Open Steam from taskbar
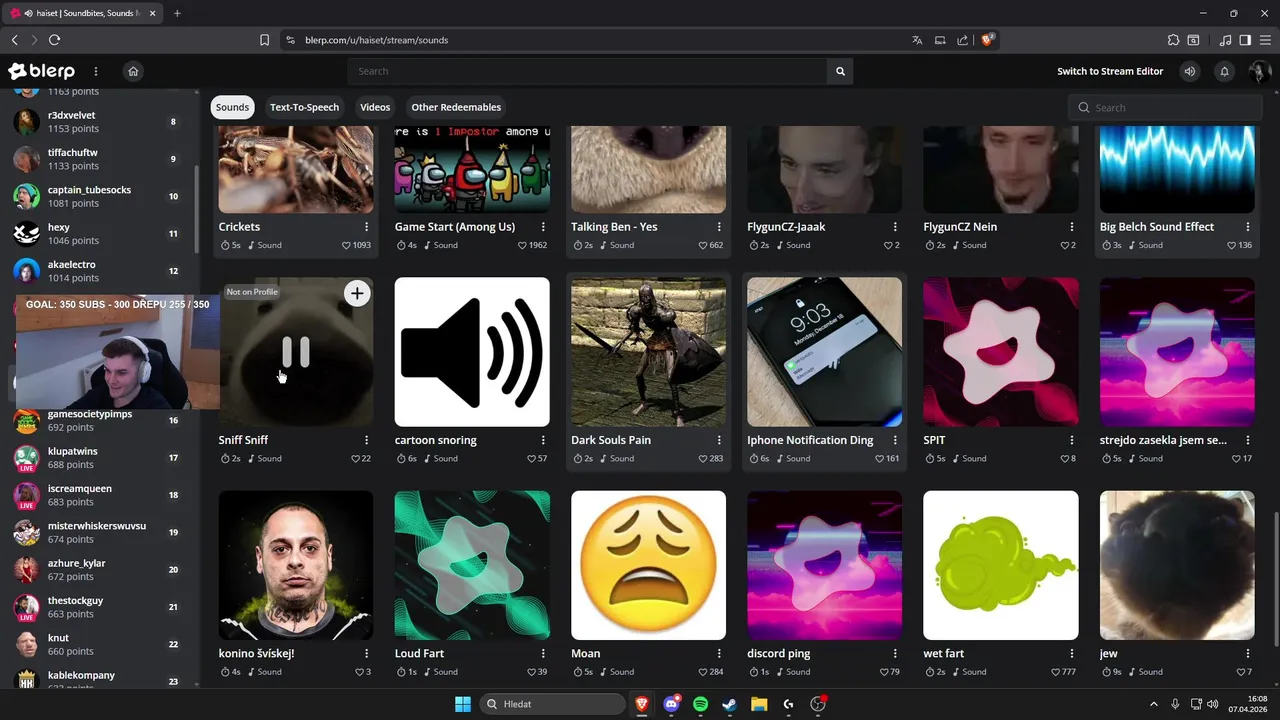 (729, 704)
